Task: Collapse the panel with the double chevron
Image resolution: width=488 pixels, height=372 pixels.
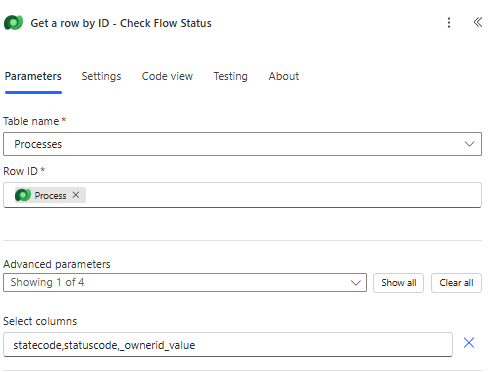Action: point(477,22)
